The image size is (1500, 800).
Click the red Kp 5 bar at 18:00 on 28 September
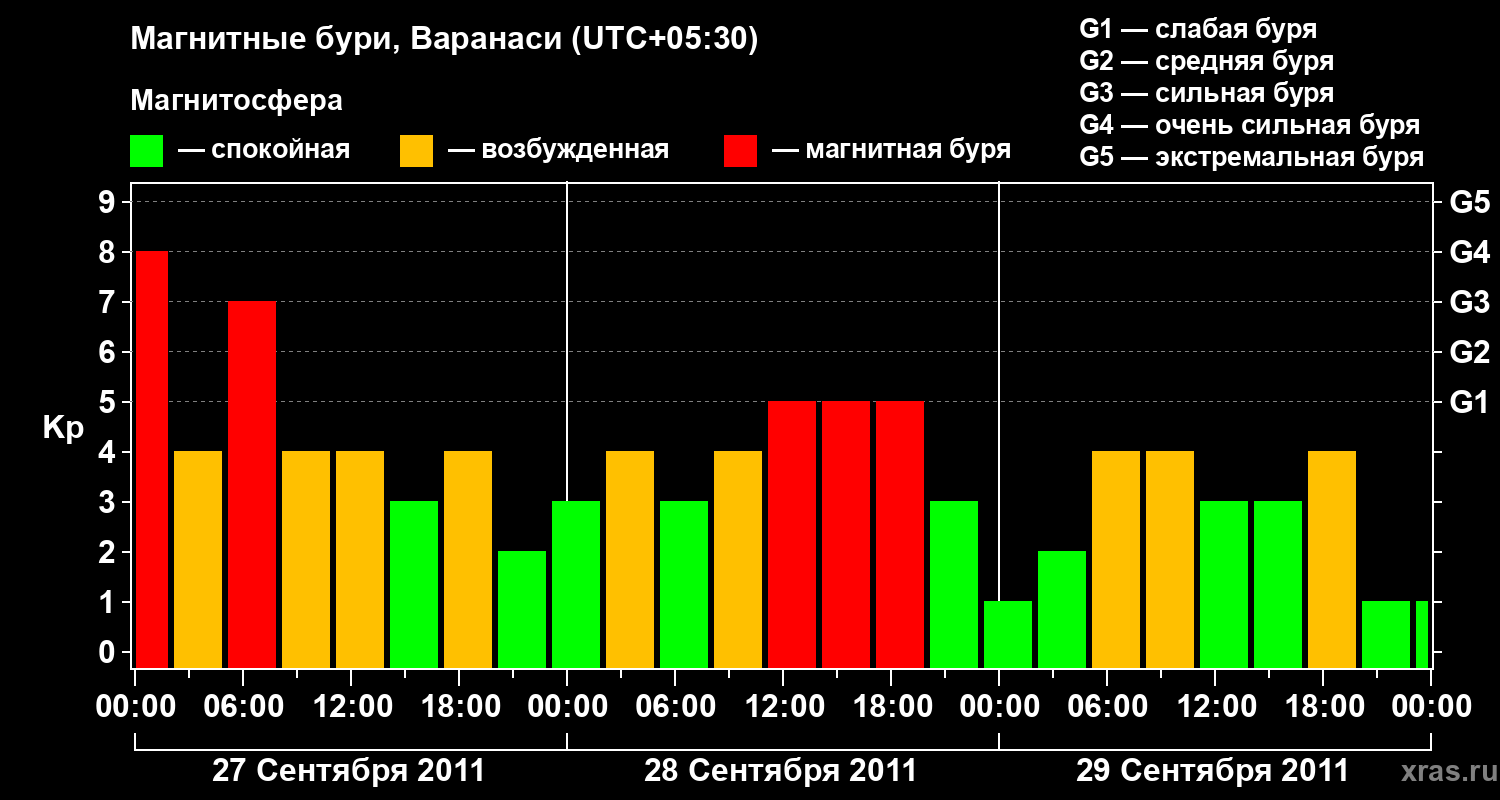(900, 534)
